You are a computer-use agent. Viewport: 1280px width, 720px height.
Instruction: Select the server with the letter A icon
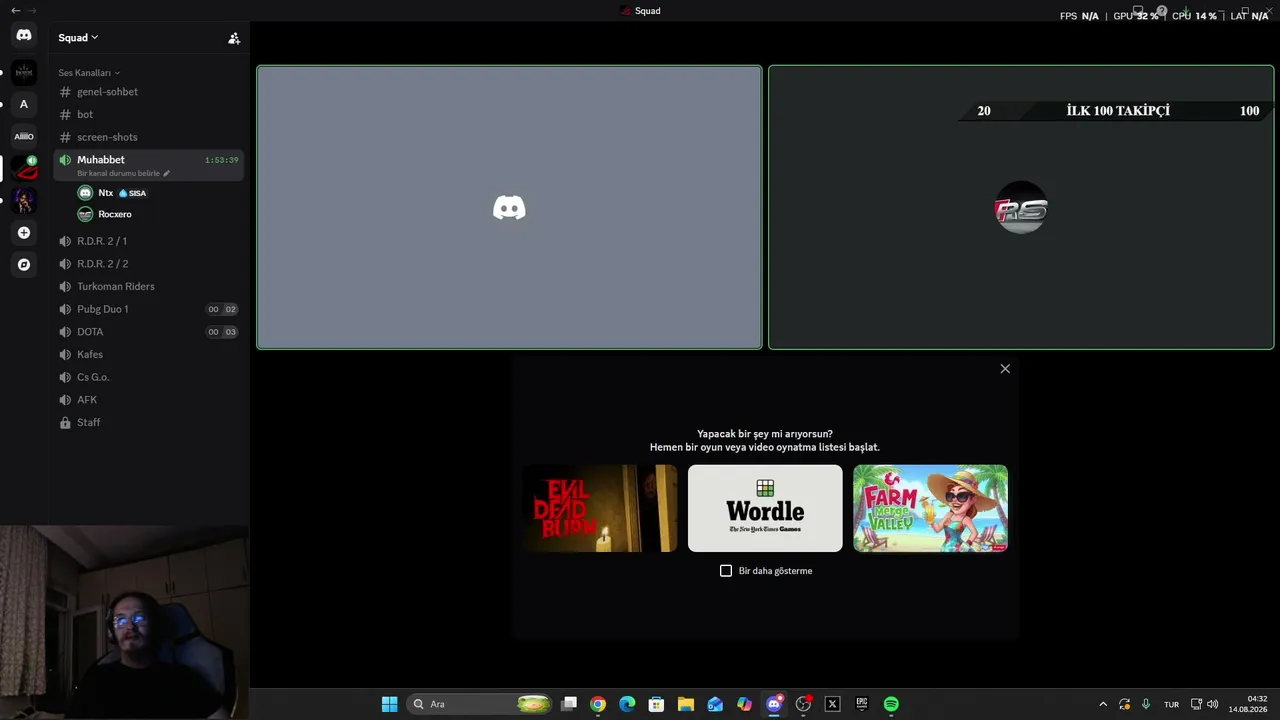(x=24, y=104)
